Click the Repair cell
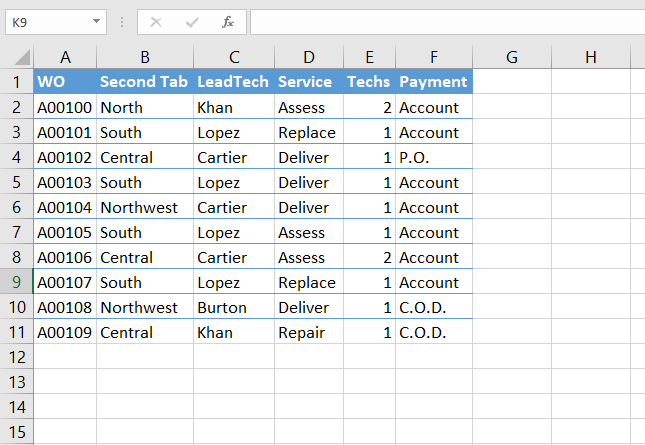 [x=309, y=332]
